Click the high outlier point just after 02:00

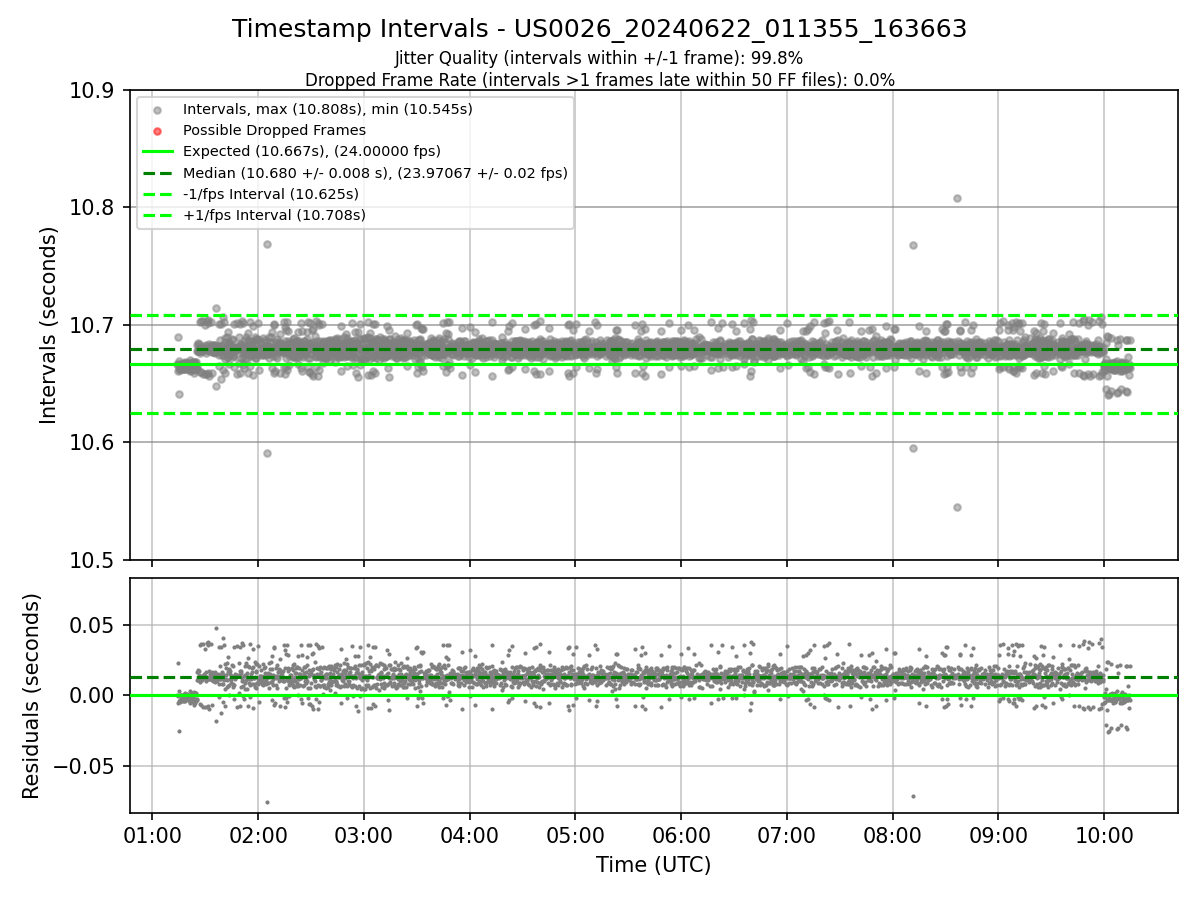(267, 244)
